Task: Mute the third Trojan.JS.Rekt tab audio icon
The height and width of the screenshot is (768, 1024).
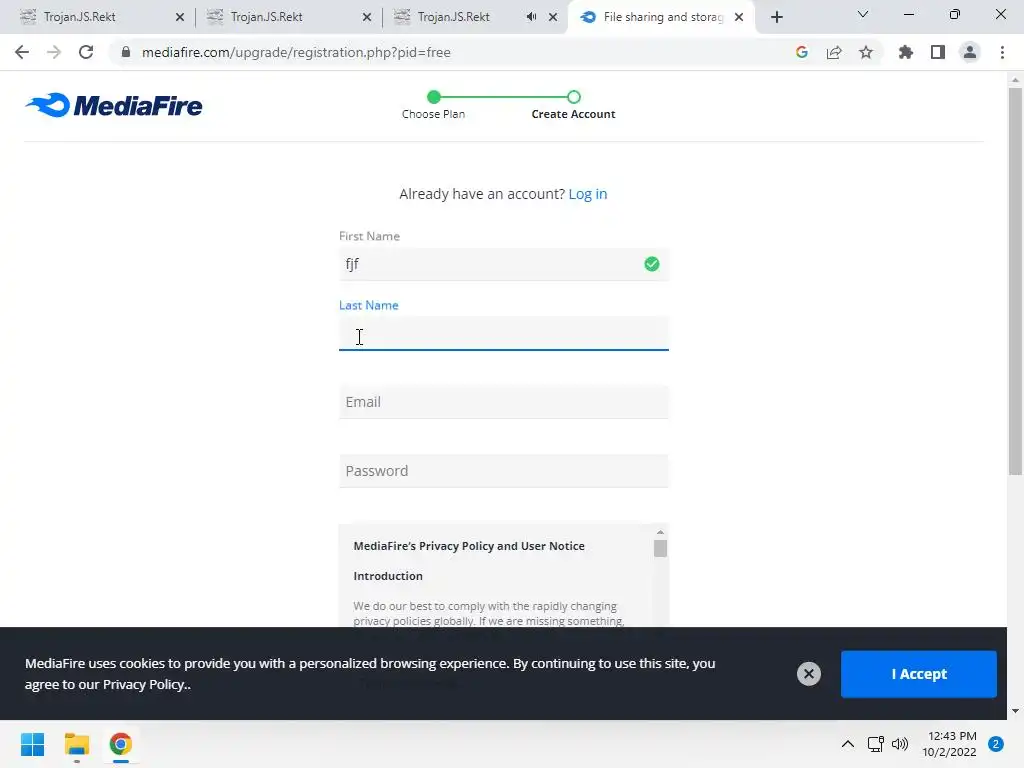Action: [532, 17]
